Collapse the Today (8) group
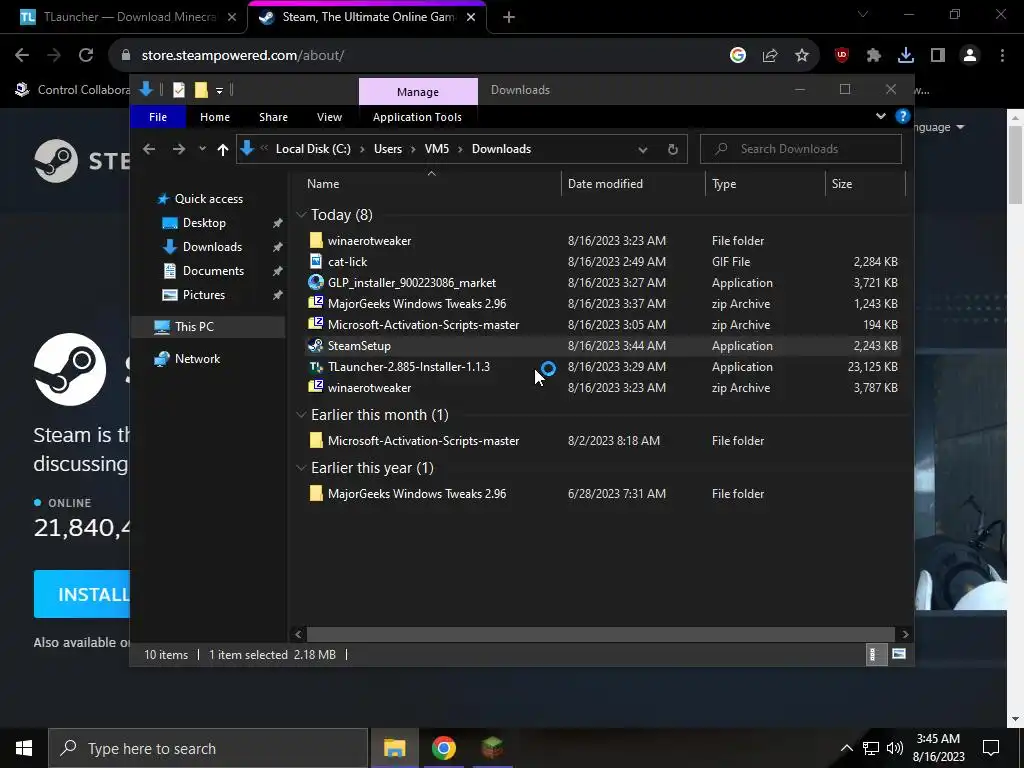Viewport: 1024px width, 768px height. pyautogui.click(x=301, y=215)
